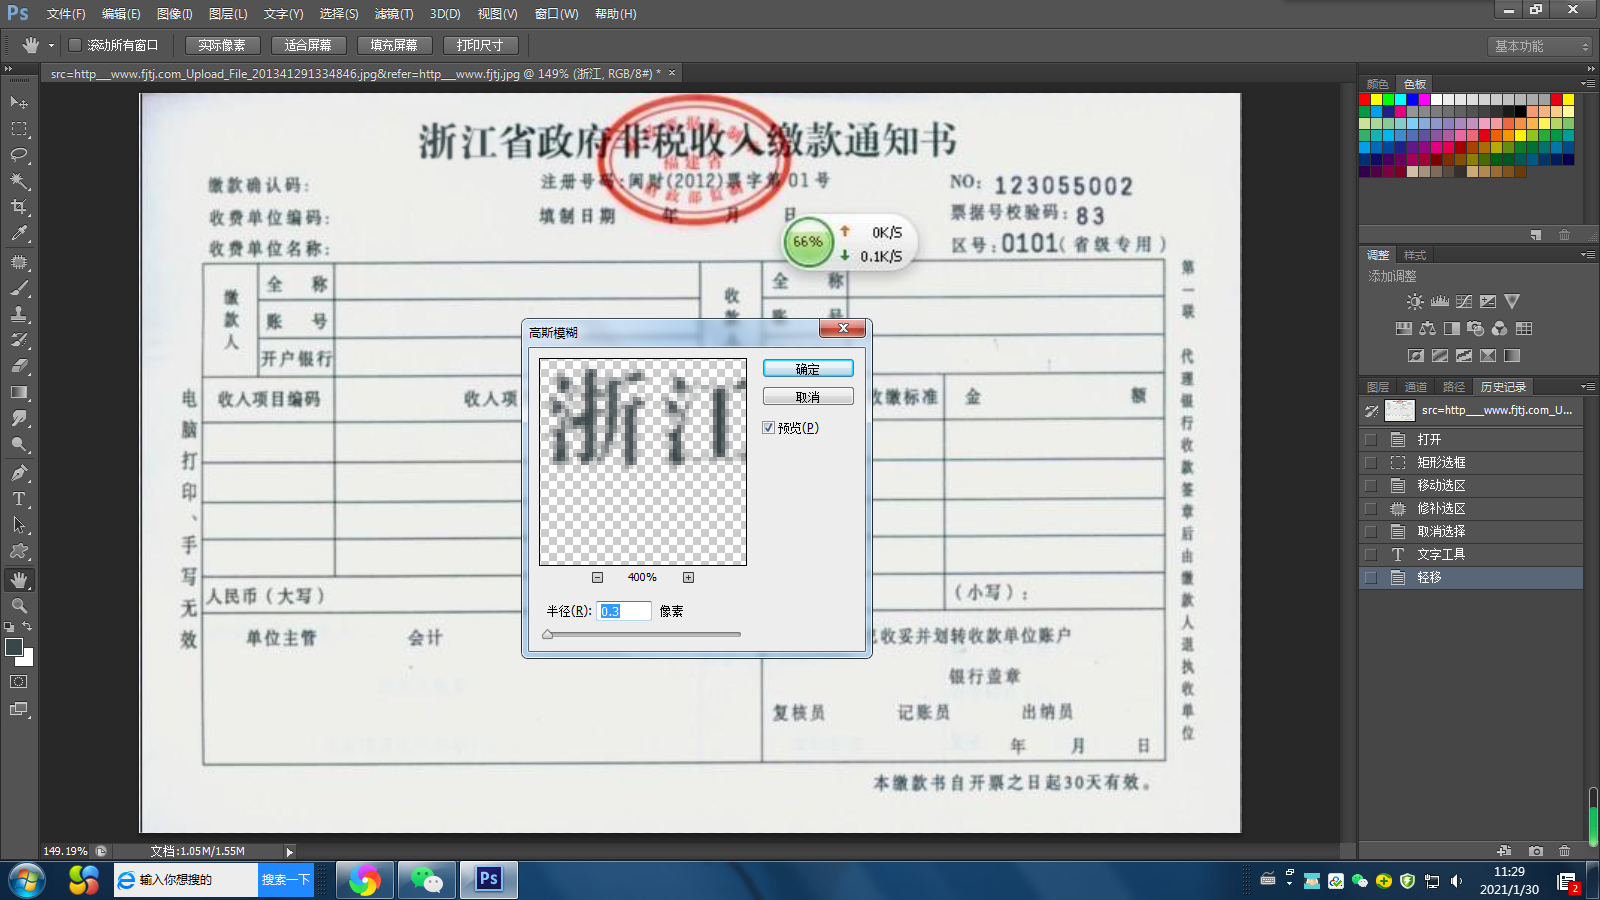Click Brightness/Contrast adjustment icon
The image size is (1600, 900).
[1415, 301]
